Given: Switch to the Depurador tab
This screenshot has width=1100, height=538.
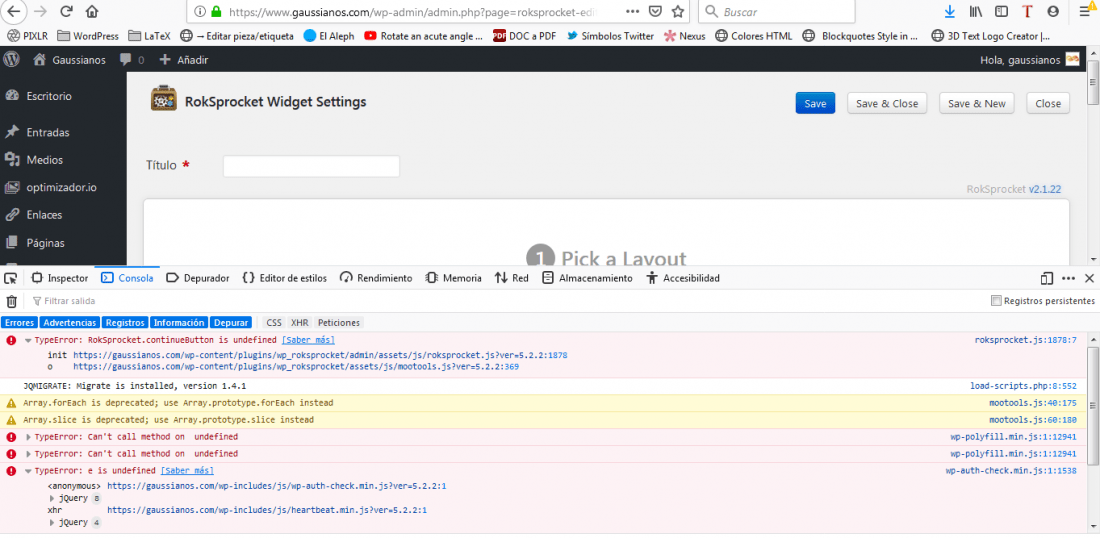Looking at the screenshot, I should [198, 278].
